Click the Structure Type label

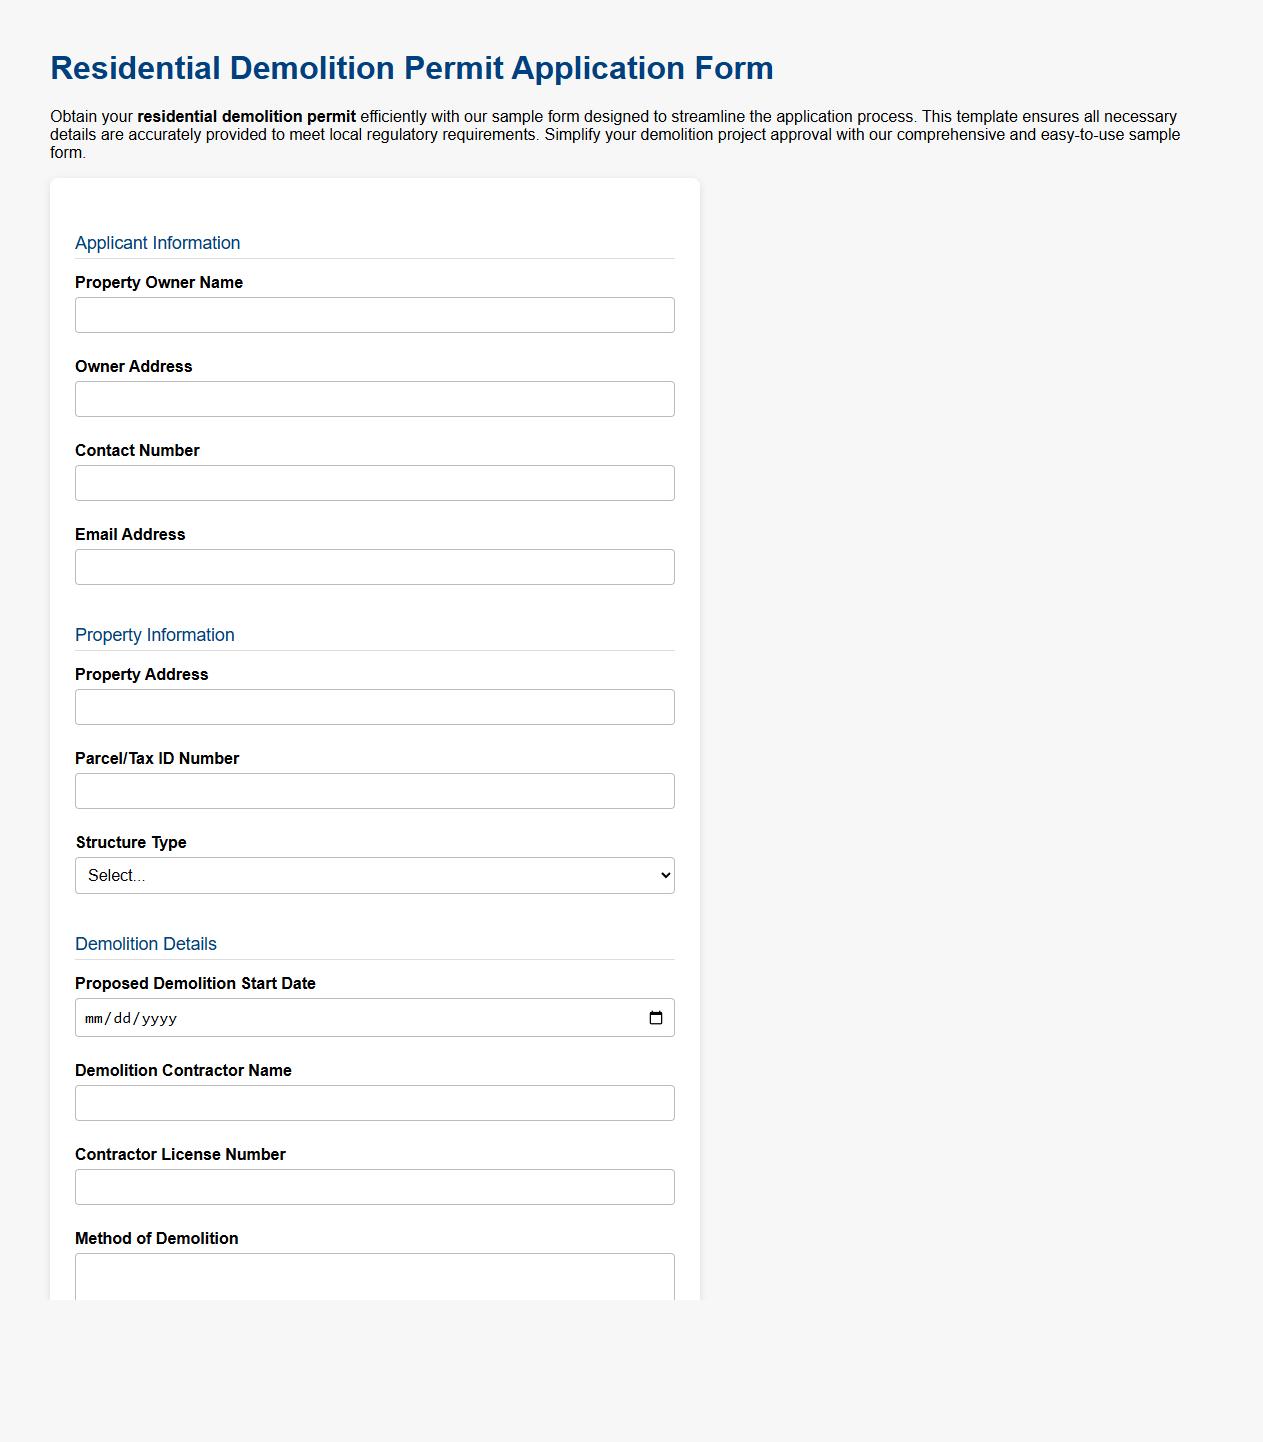pyautogui.click(x=131, y=842)
